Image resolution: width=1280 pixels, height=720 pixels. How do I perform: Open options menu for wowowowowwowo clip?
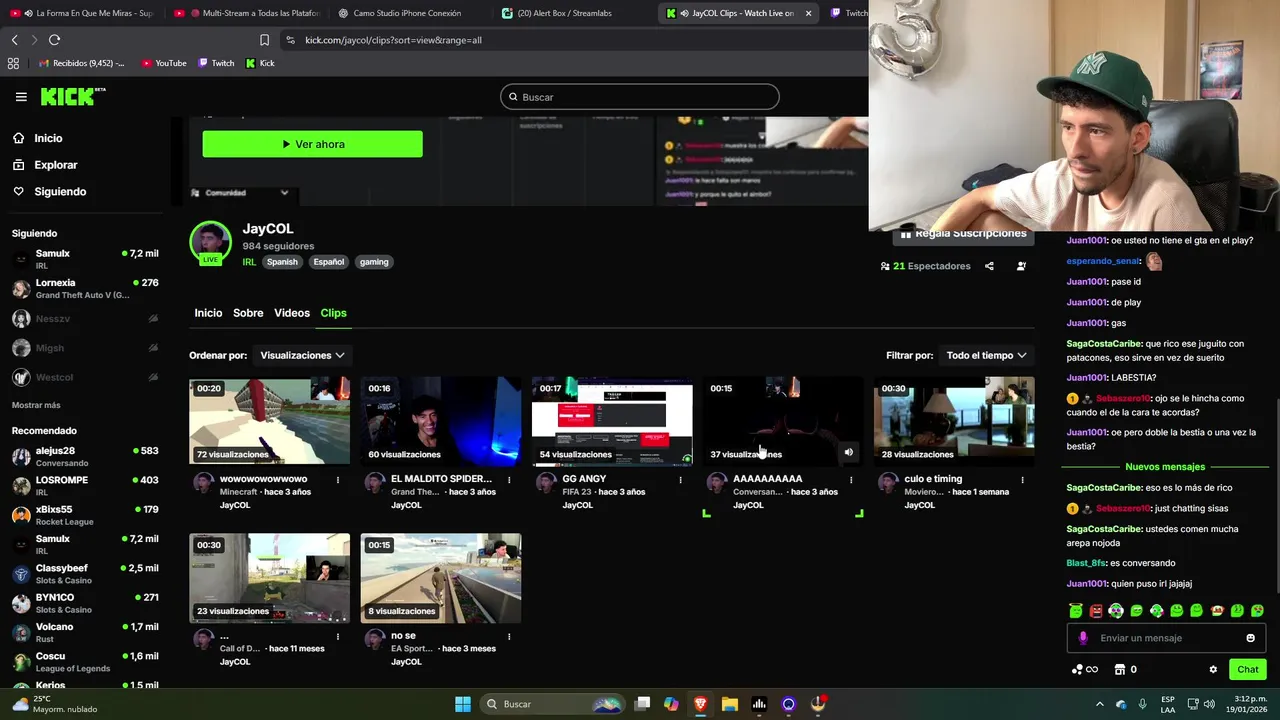pos(338,480)
